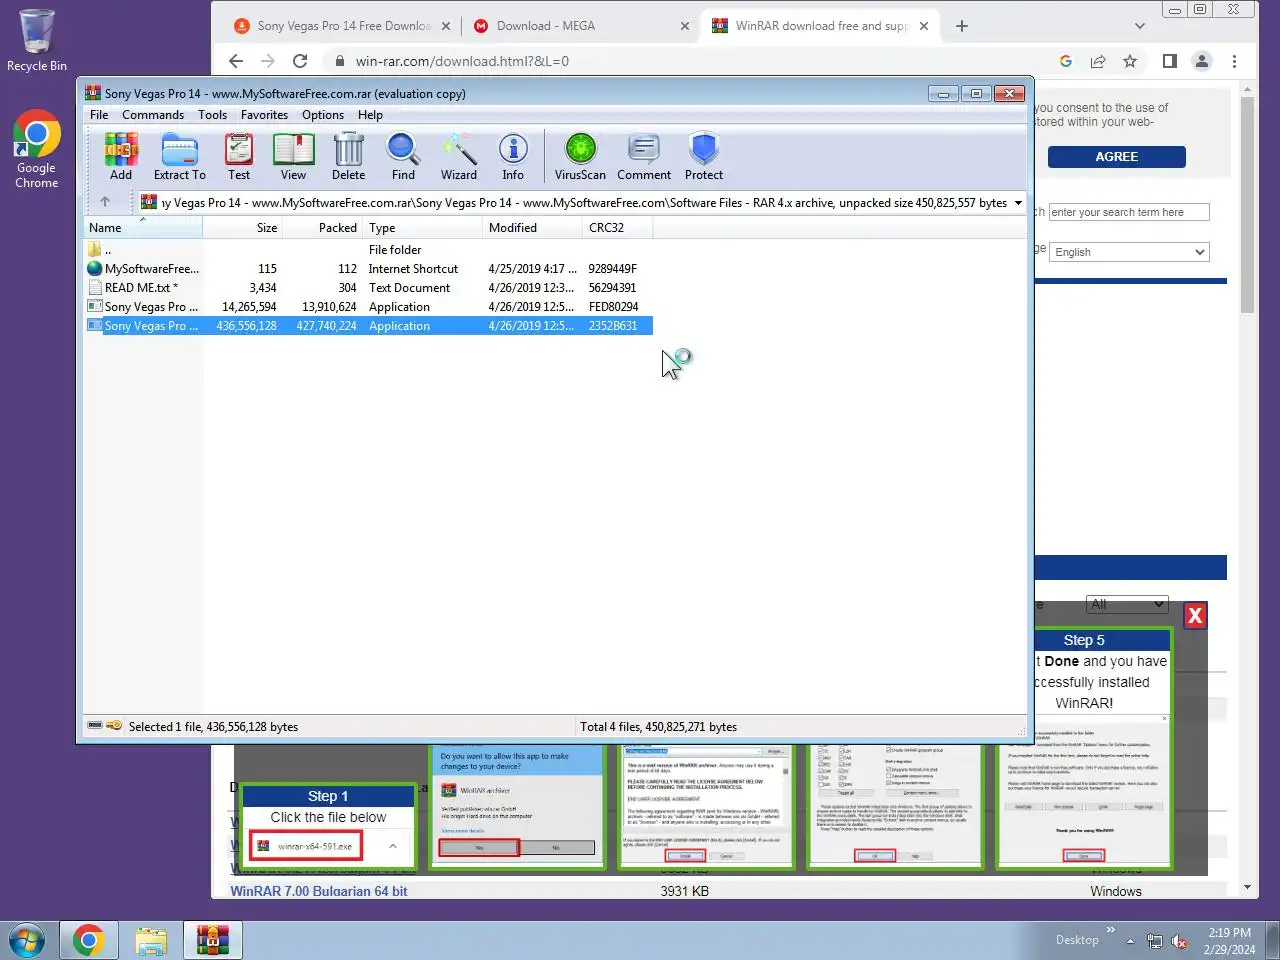Screen dimensions: 1280x960
Task: Open the Recycle Bin desktop icon
Action: (x=37, y=40)
